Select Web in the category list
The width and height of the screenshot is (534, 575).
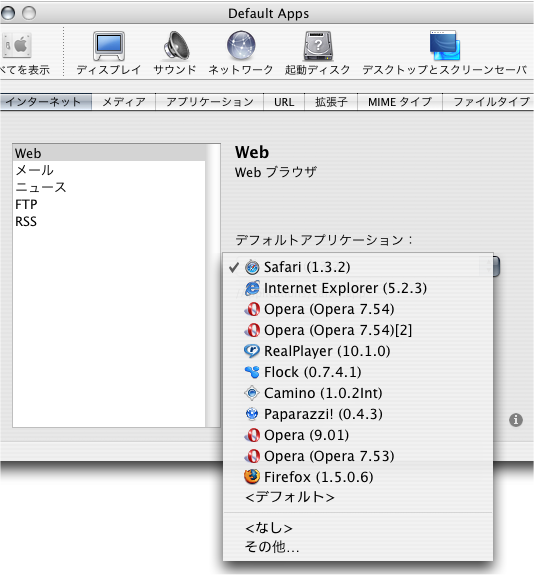click(x=109, y=153)
